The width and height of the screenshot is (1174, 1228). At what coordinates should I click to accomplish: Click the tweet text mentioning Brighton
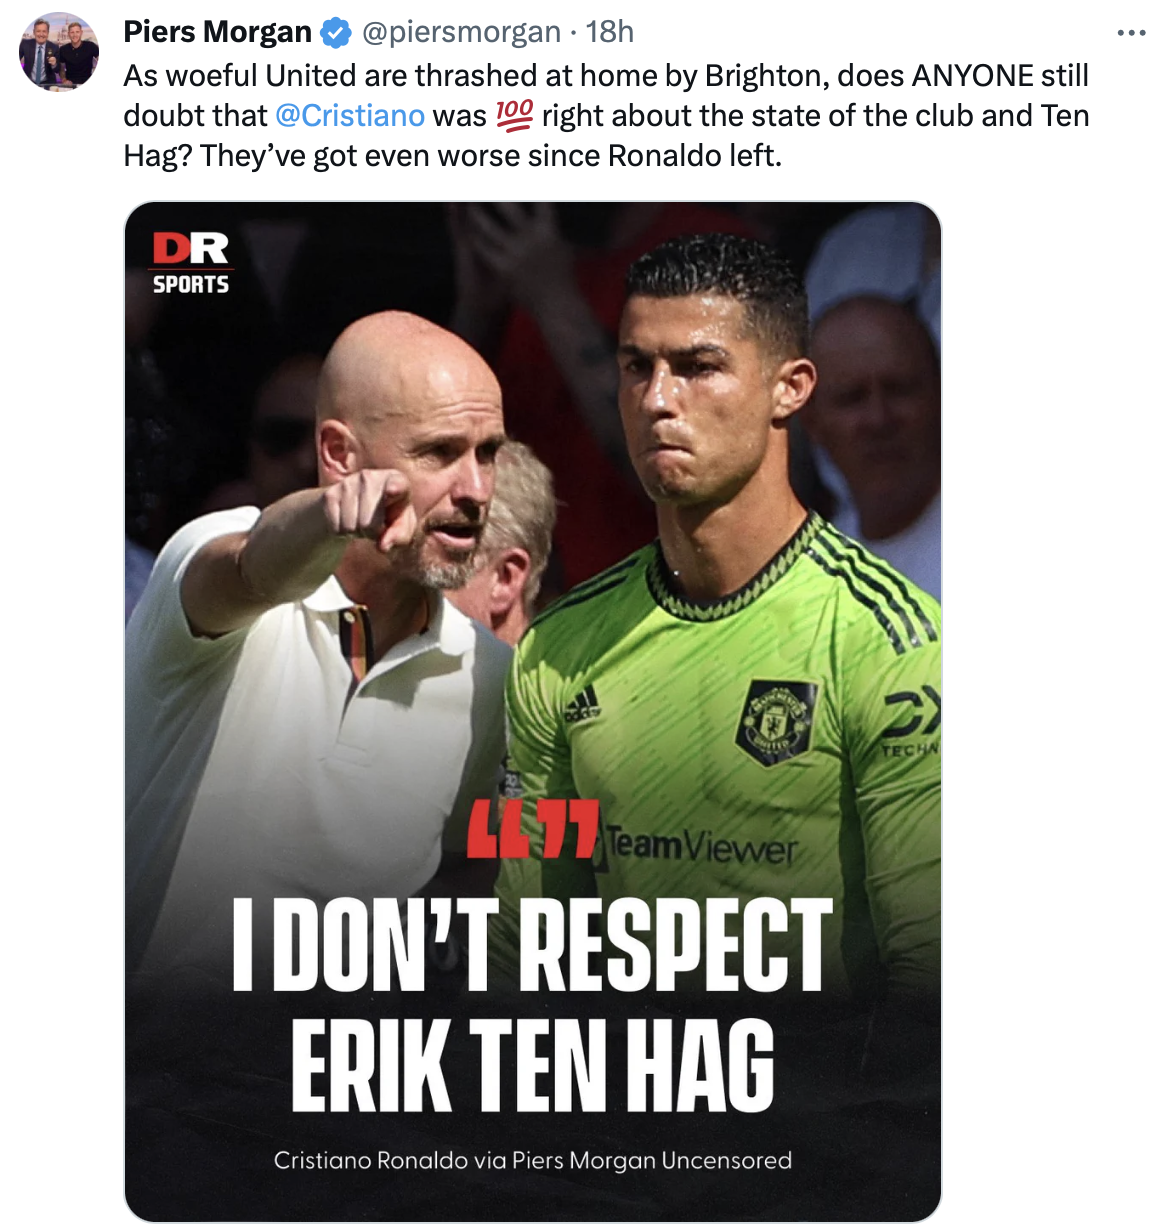coord(606,116)
